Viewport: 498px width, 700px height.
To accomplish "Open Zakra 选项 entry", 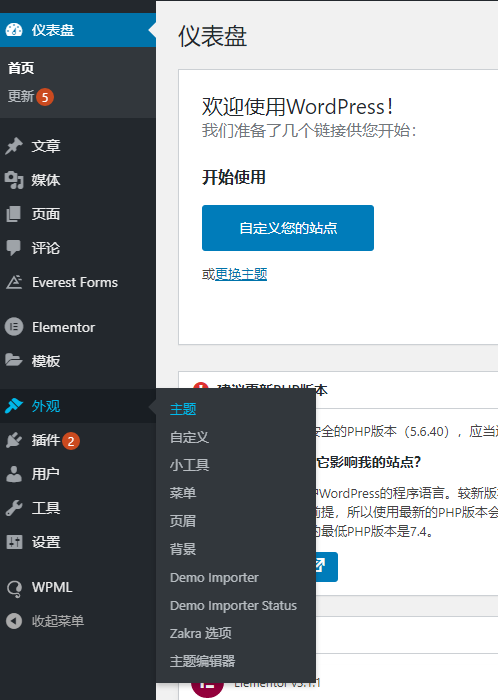I will coord(201,633).
